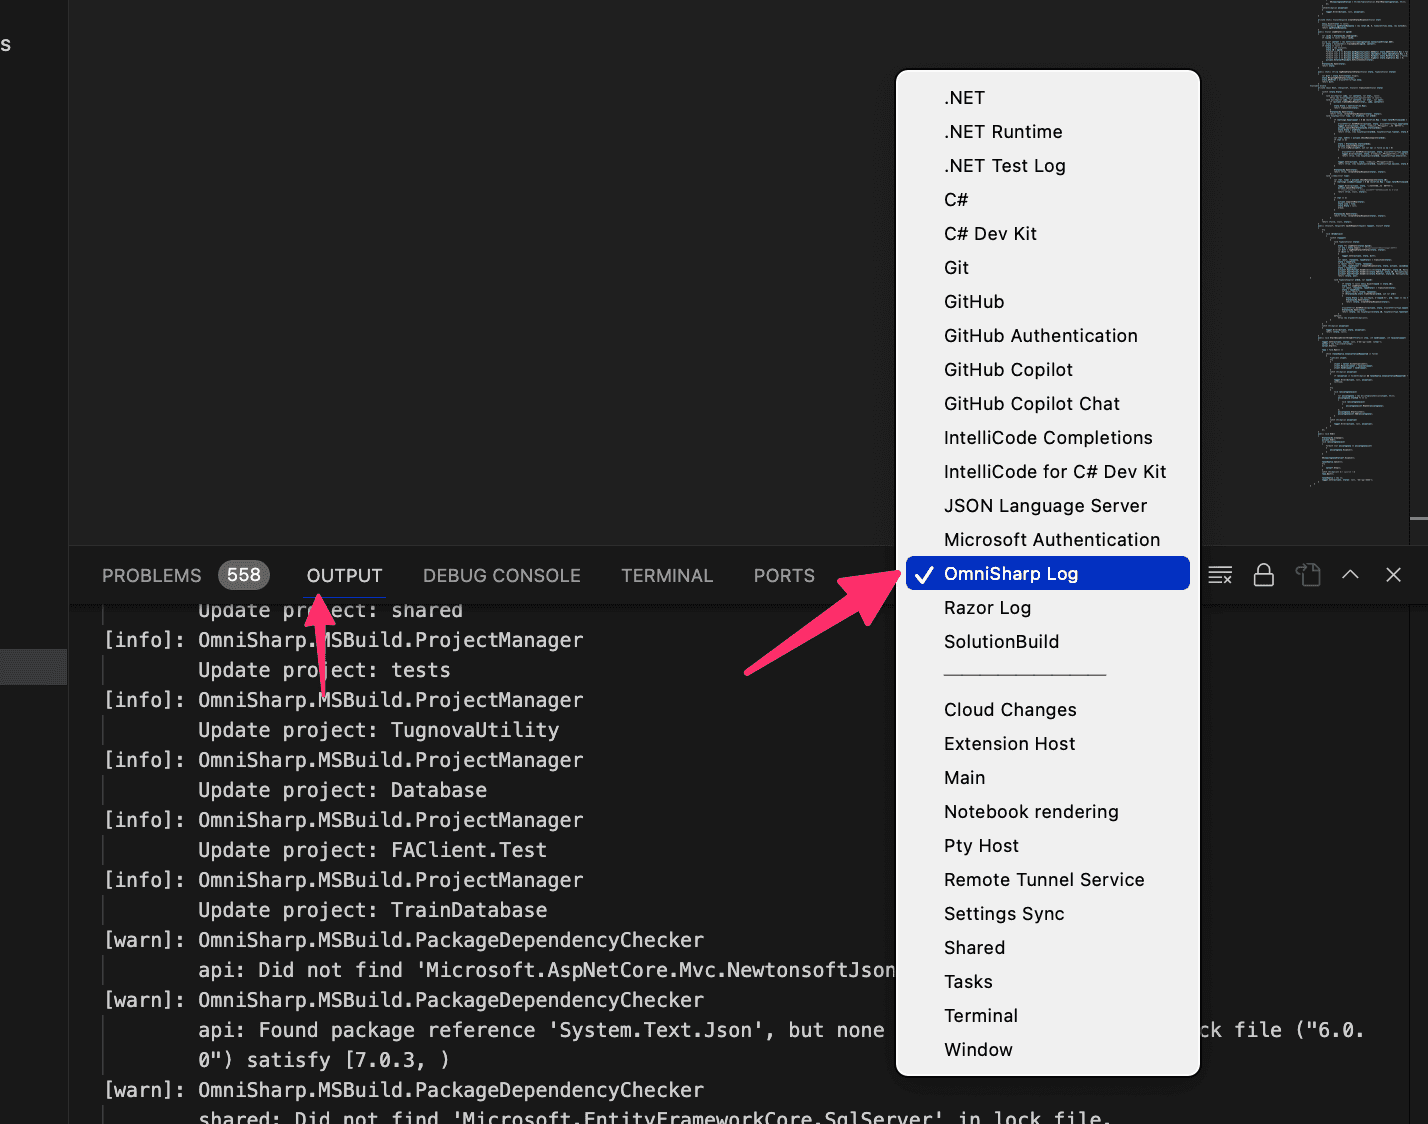Screen dimensions: 1428x1124
Task: Switch to the Problems tab
Action: pos(152,576)
